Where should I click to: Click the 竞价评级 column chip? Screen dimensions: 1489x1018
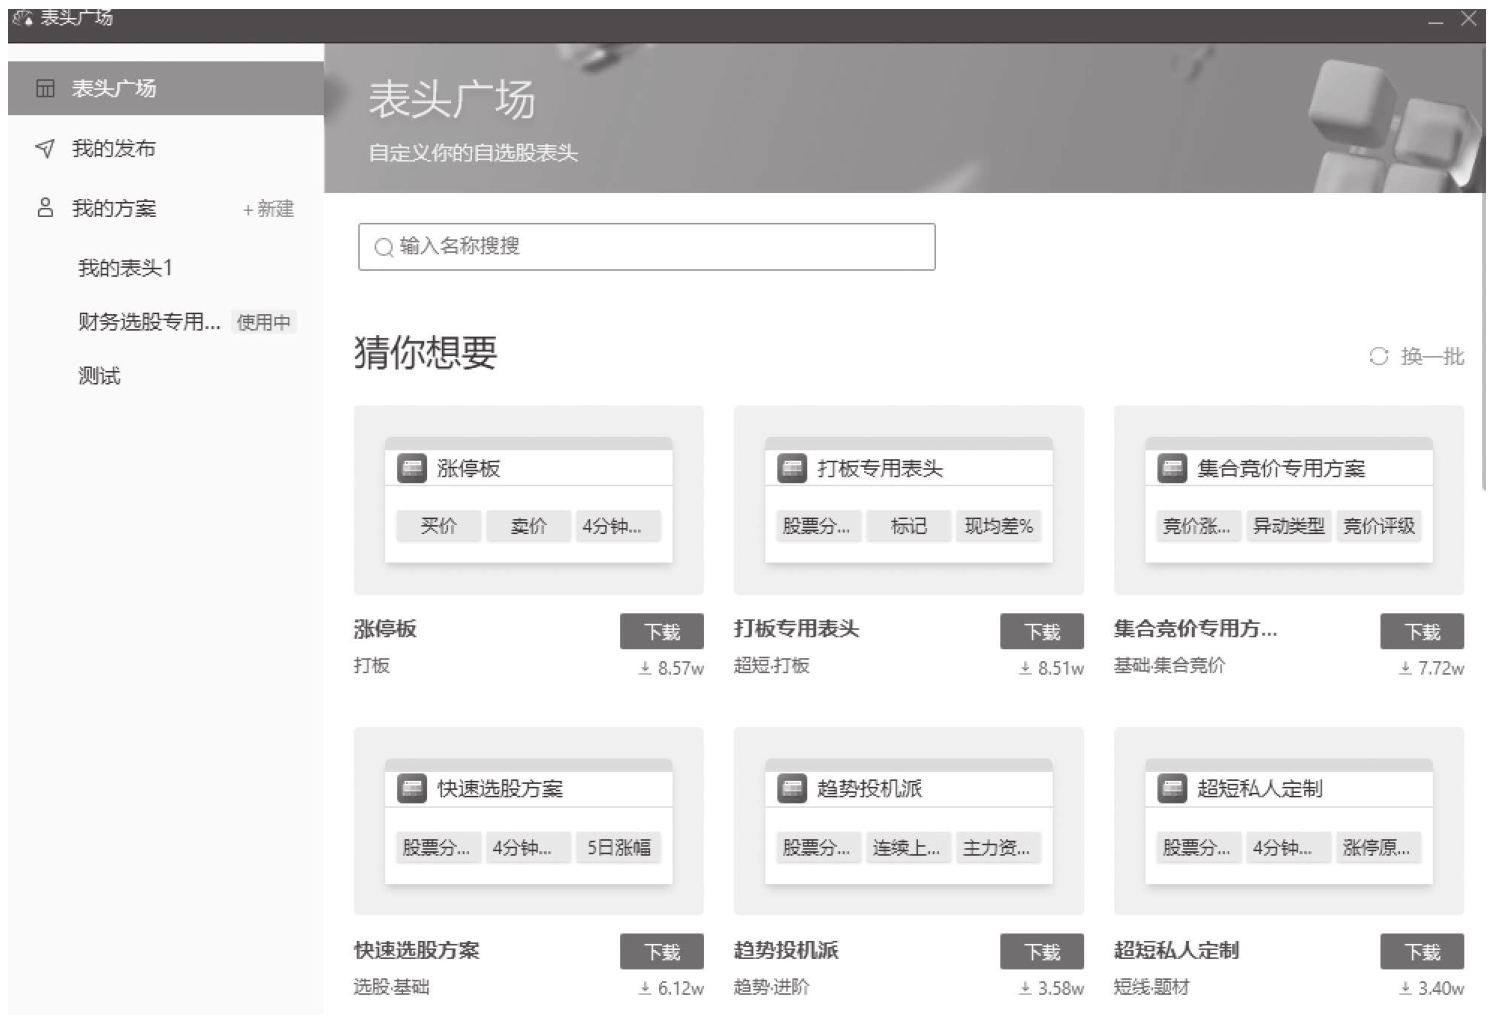(x=1379, y=526)
